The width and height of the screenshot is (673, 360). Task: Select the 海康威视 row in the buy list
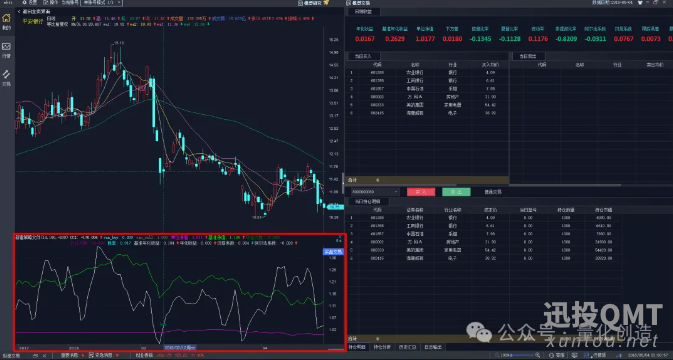click(x=427, y=113)
